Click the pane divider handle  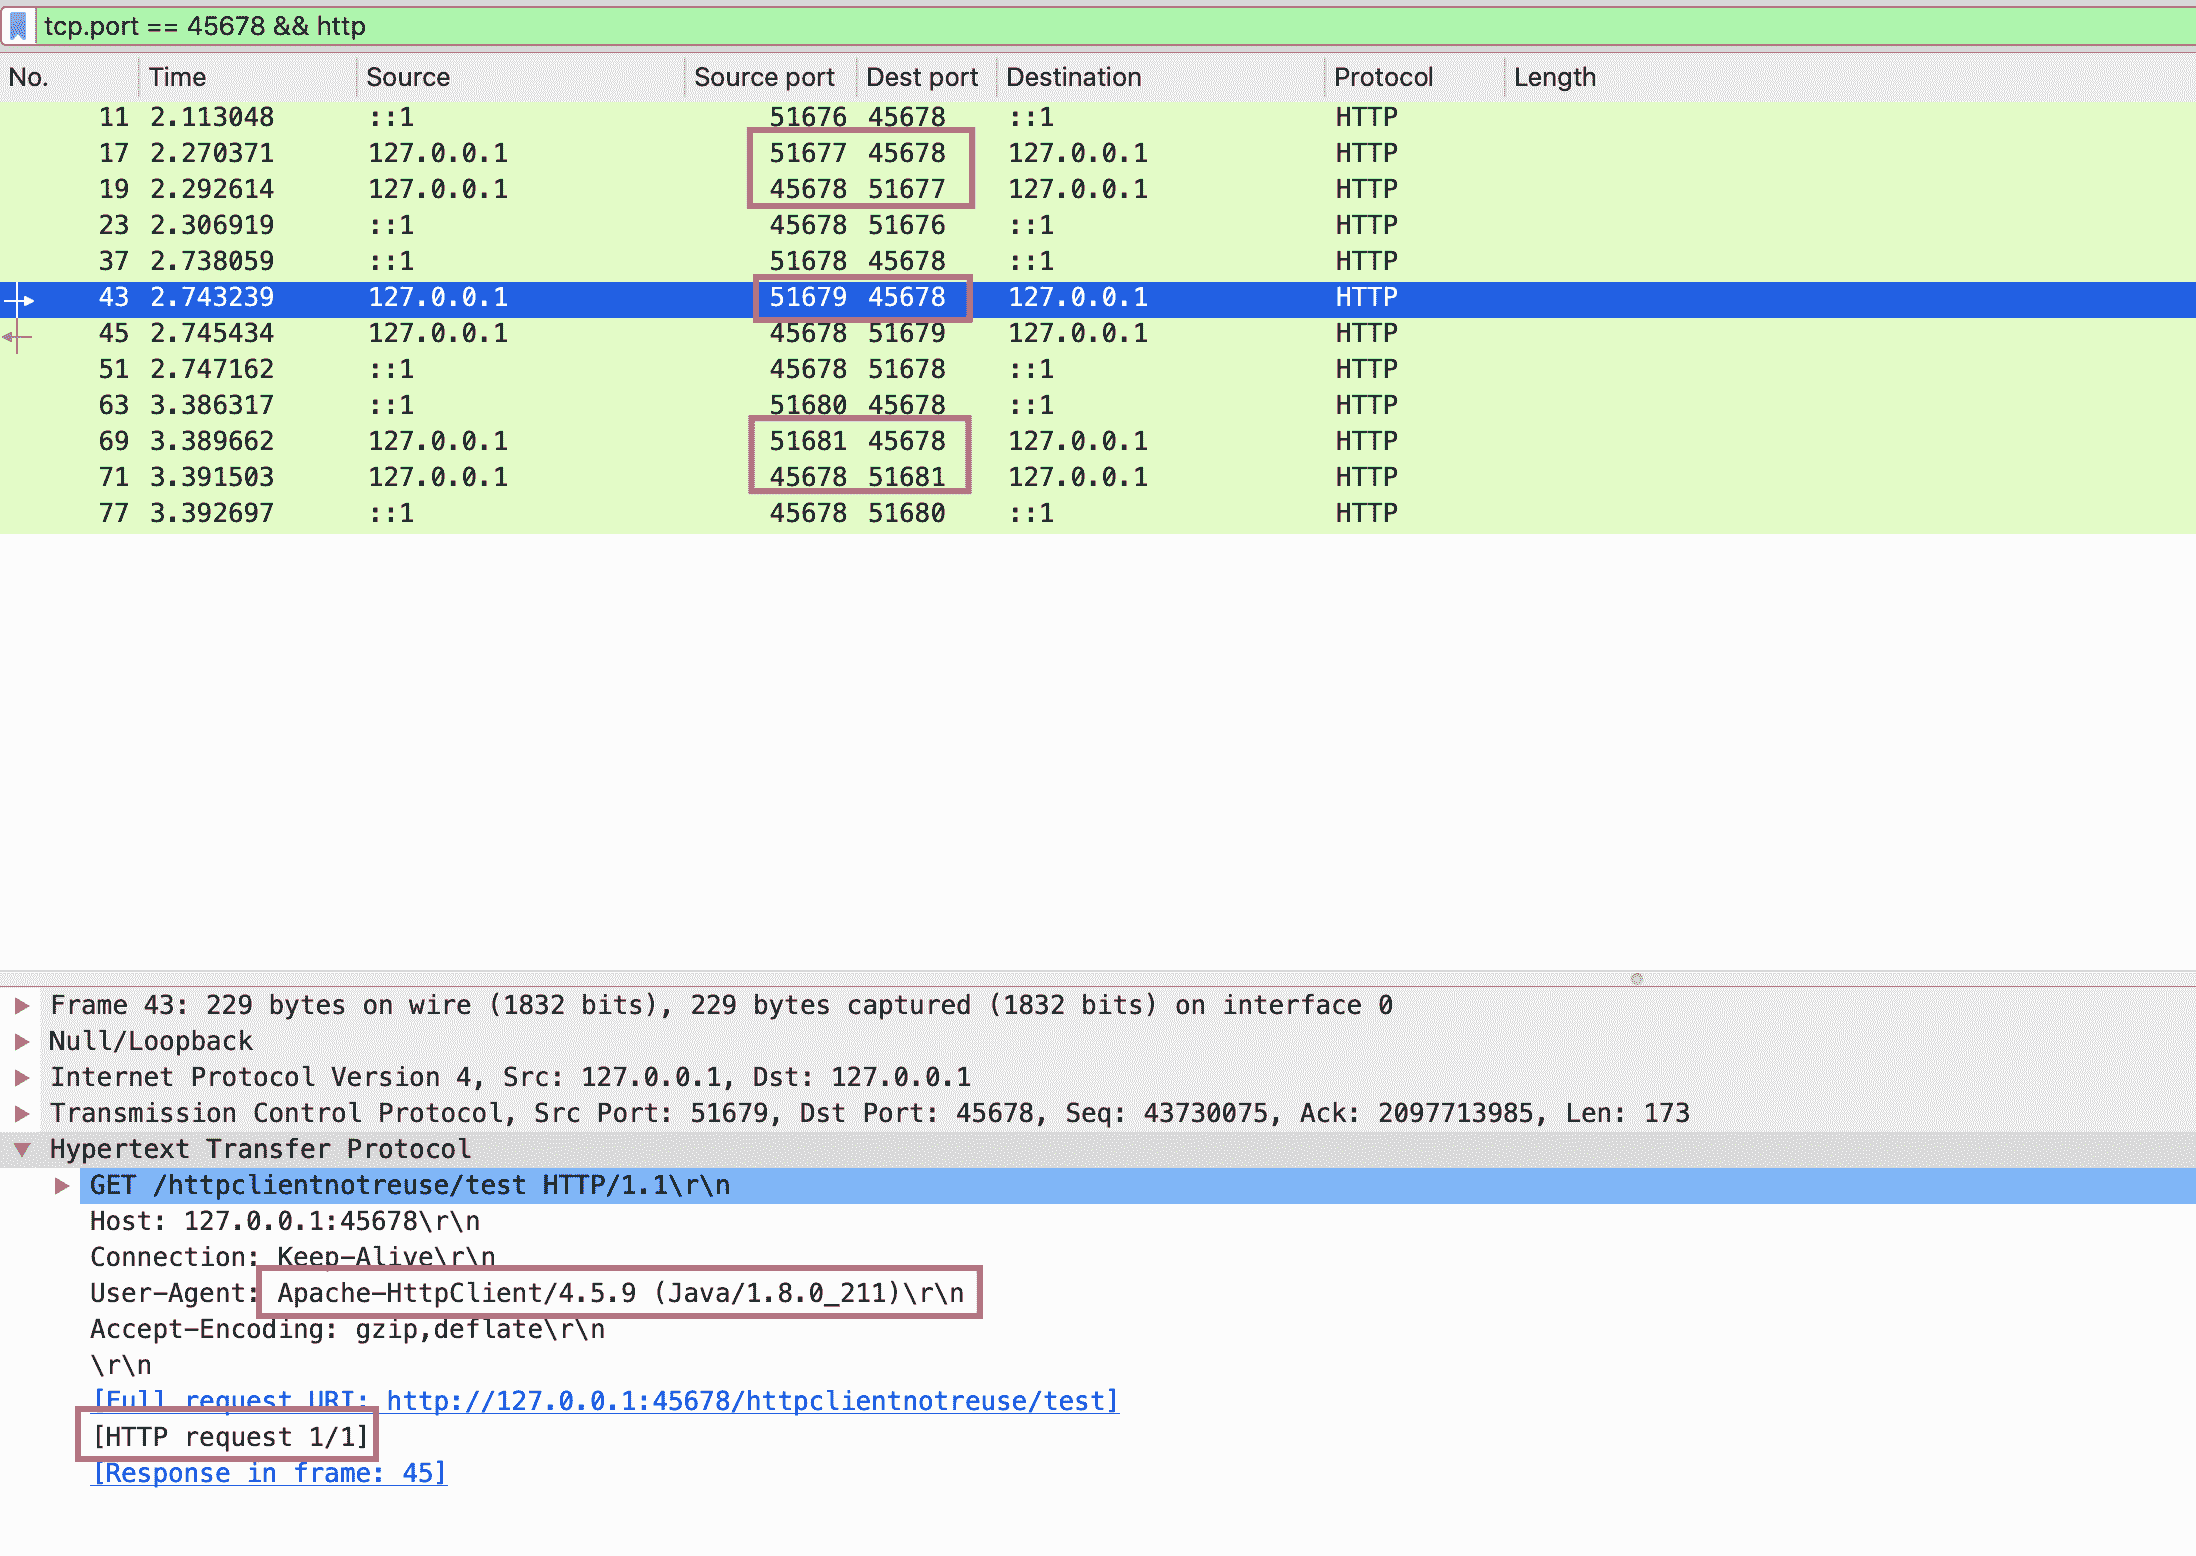pyautogui.click(x=1636, y=979)
